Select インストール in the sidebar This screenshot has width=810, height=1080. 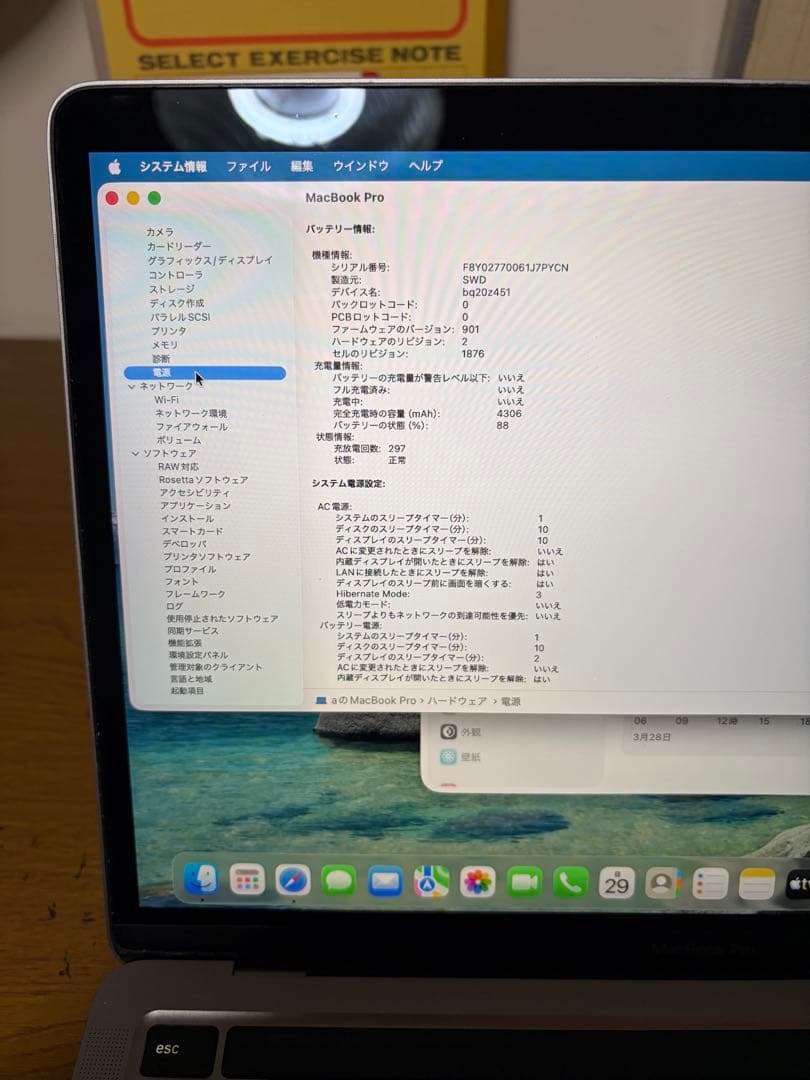(x=187, y=518)
